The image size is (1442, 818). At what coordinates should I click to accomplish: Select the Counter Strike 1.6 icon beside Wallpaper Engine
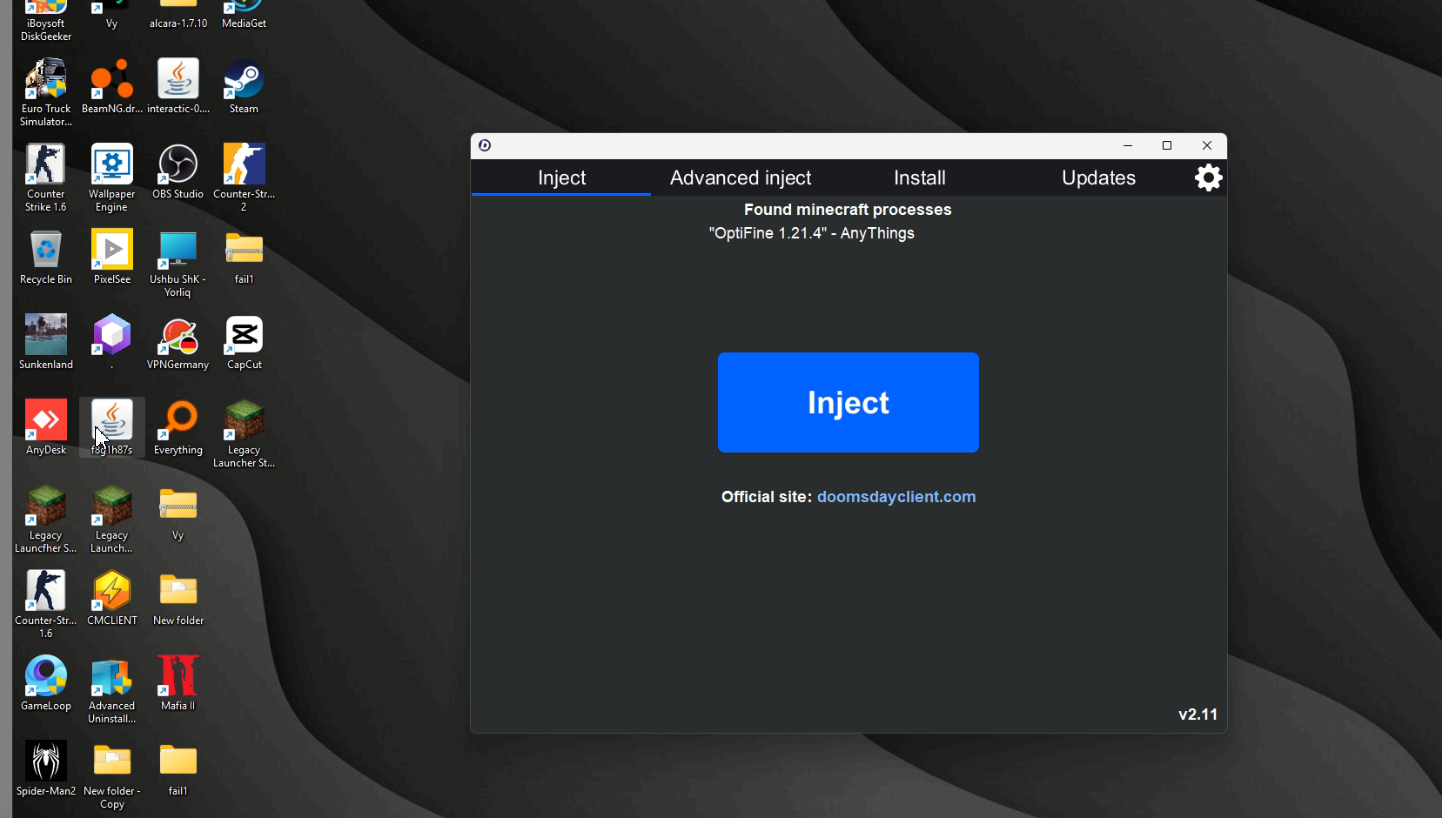[46, 178]
